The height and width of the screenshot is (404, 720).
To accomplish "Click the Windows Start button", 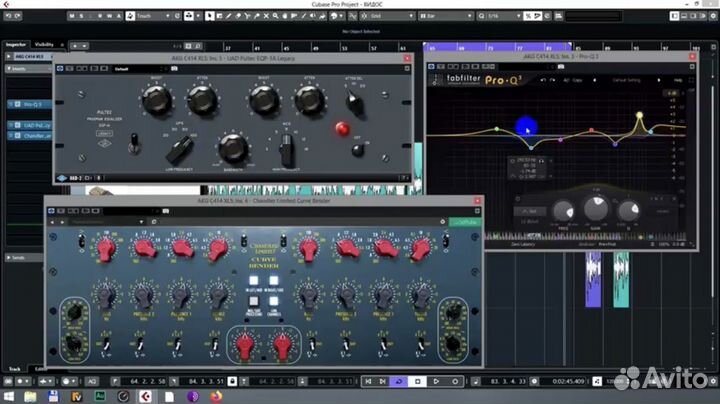I will point(8,397).
